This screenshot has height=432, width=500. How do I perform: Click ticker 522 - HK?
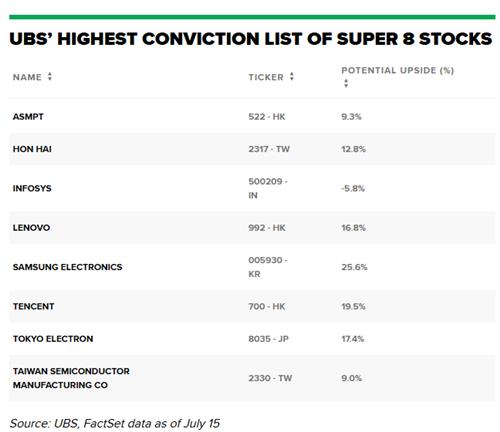click(x=267, y=117)
